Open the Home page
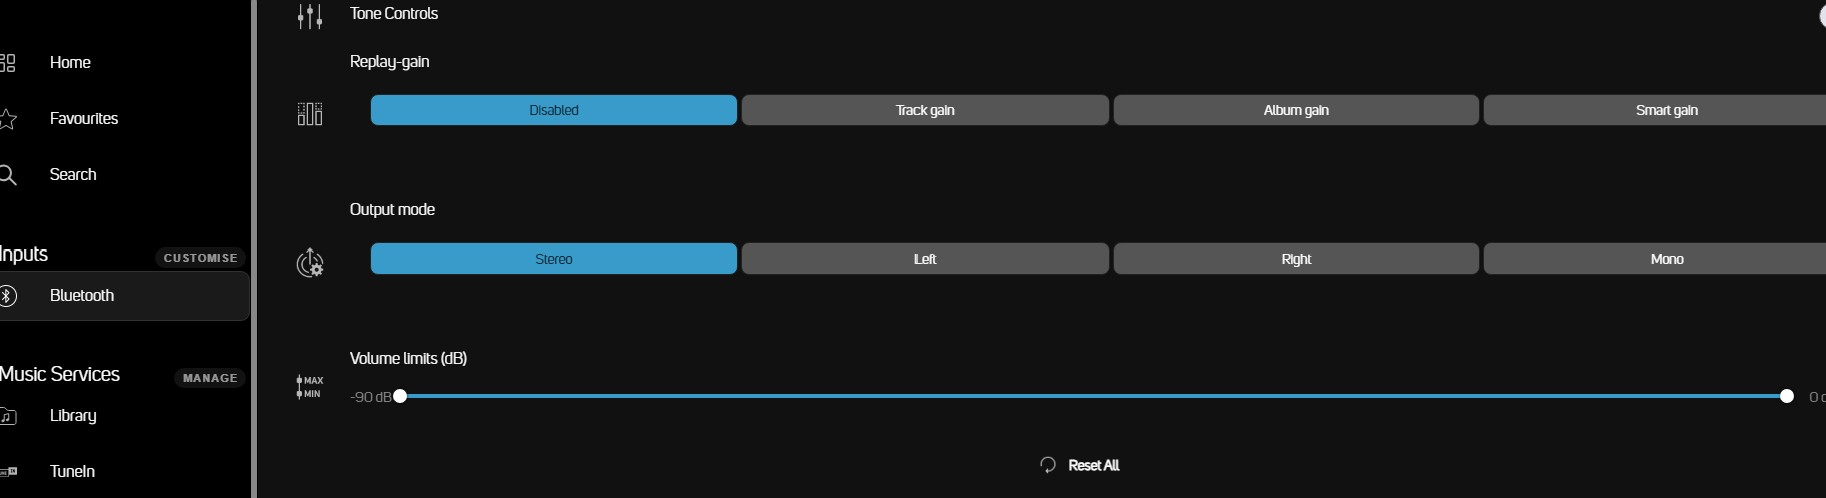This screenshot has width=1826, height=498. tap(70, 62)
